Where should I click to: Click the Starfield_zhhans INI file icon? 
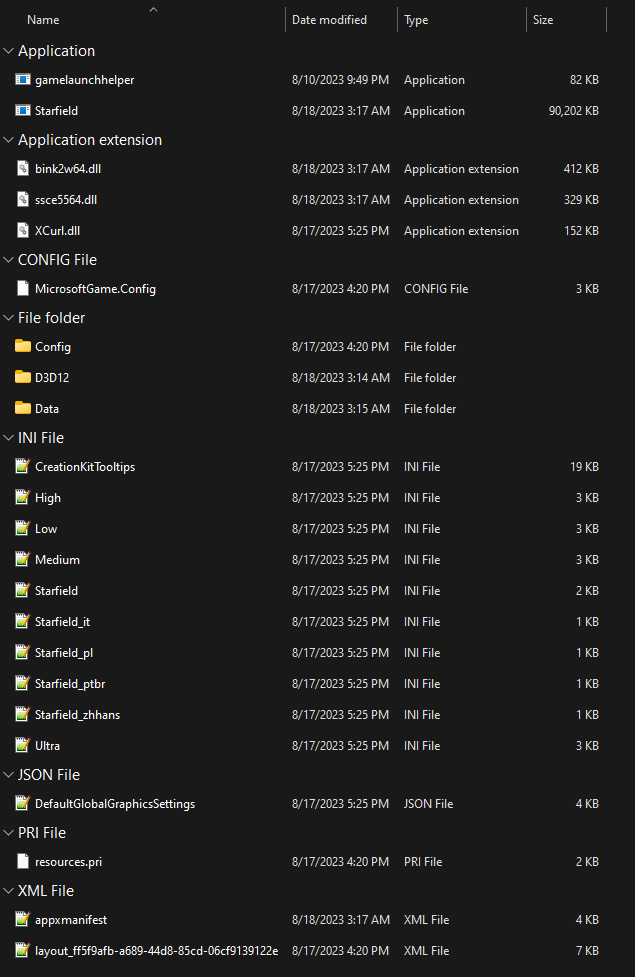pos(22,715)
